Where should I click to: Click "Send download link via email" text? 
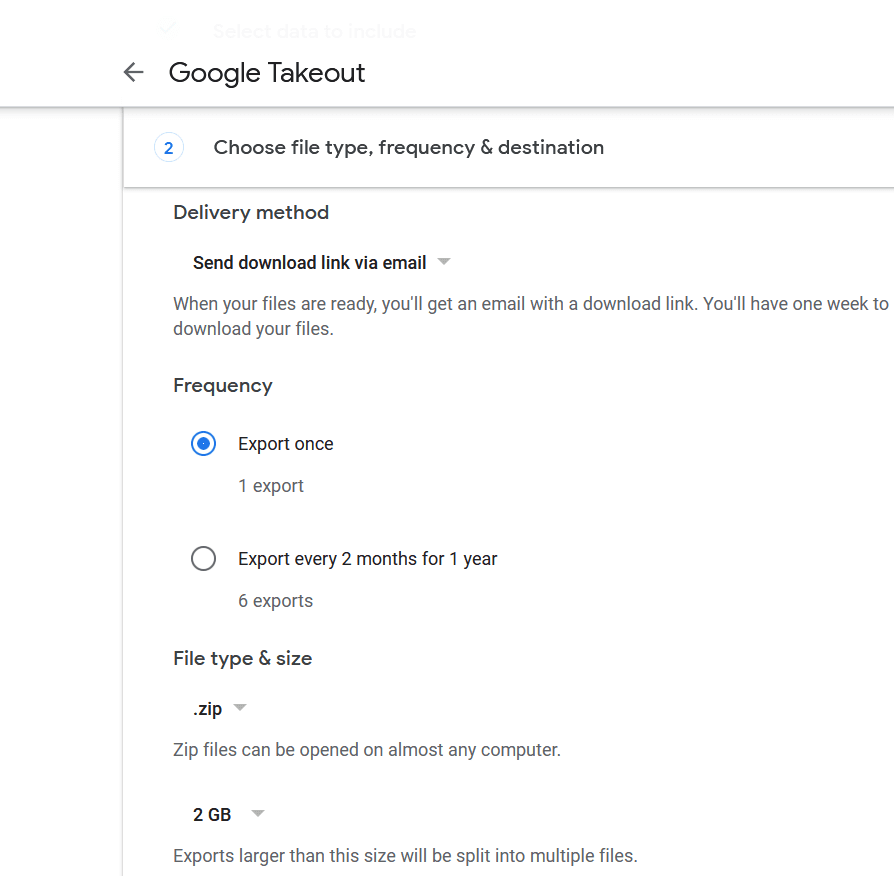(310, 262)
